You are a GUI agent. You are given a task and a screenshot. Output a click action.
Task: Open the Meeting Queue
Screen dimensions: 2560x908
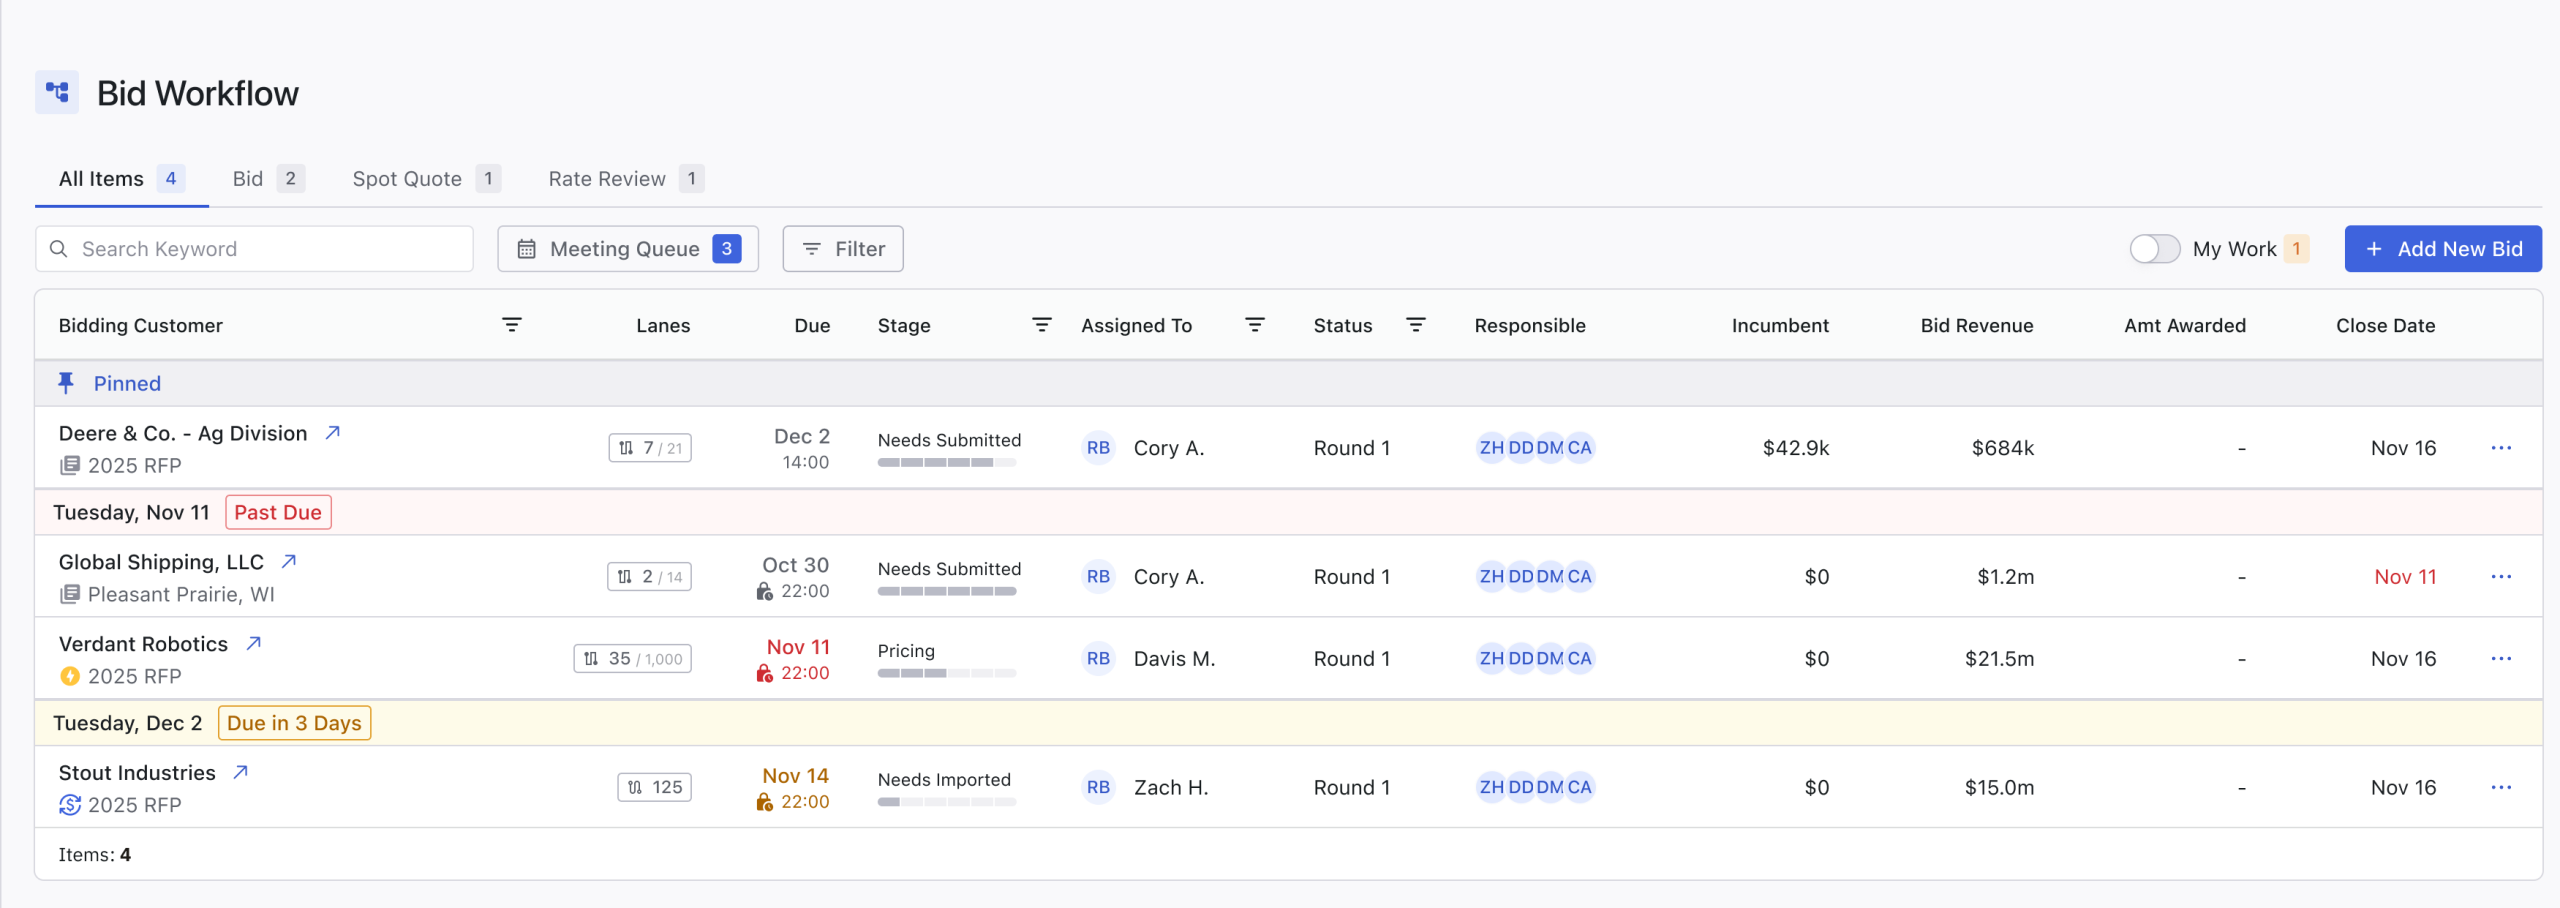tap(628, 249)
